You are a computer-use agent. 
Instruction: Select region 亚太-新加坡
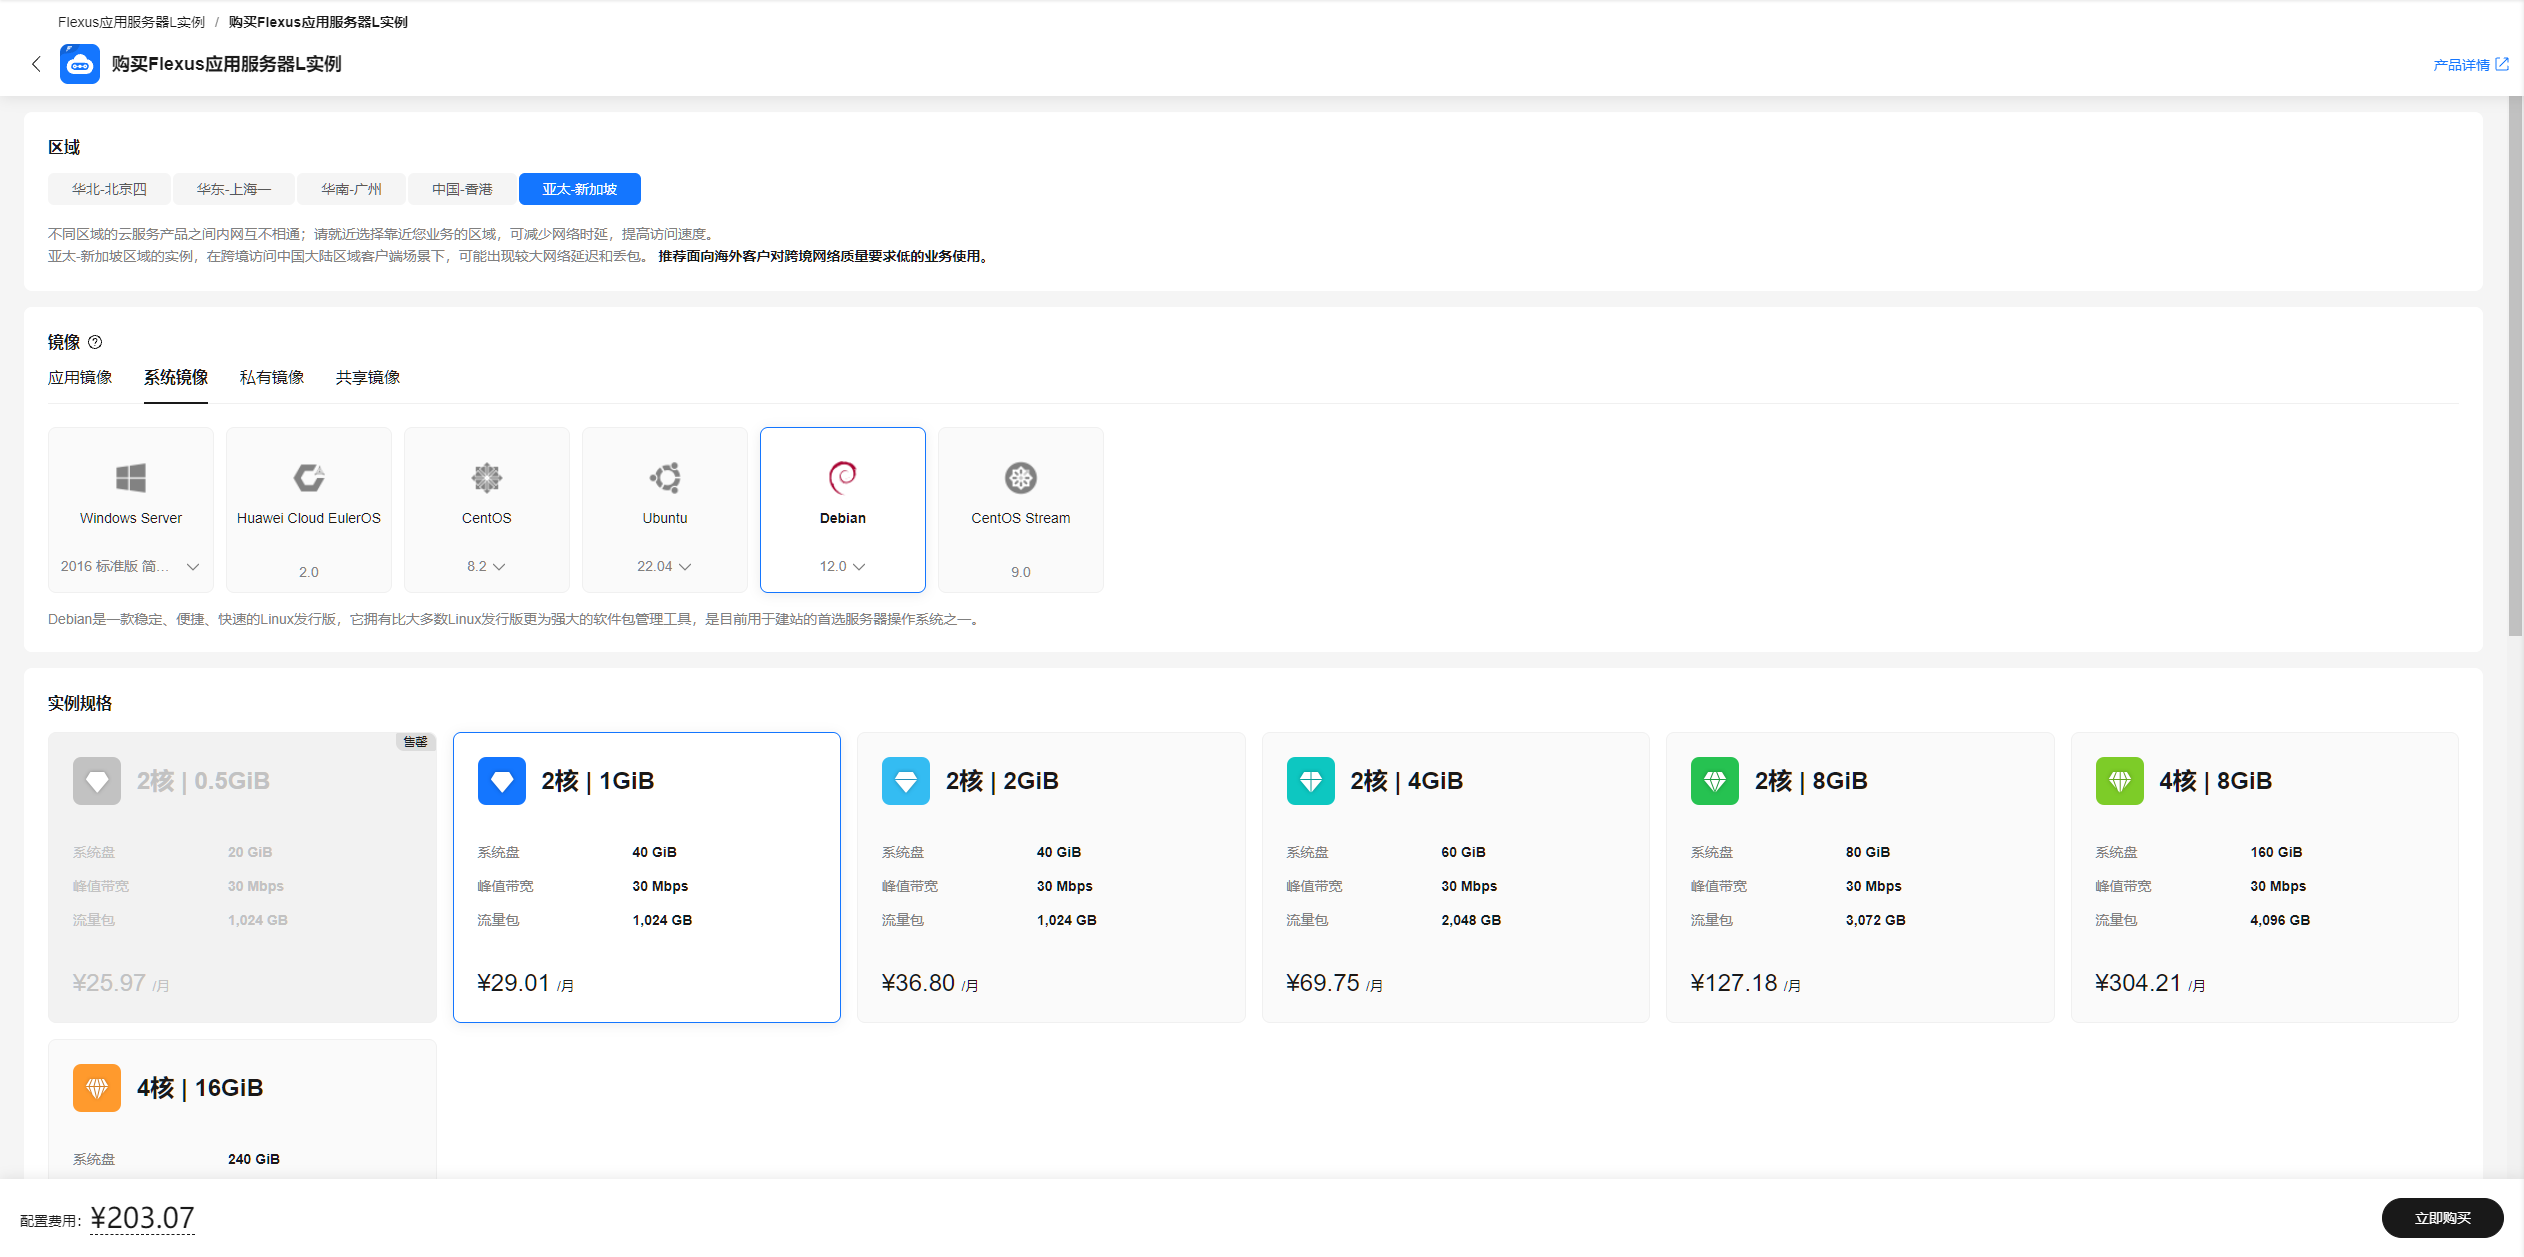(x=580, y=189)
